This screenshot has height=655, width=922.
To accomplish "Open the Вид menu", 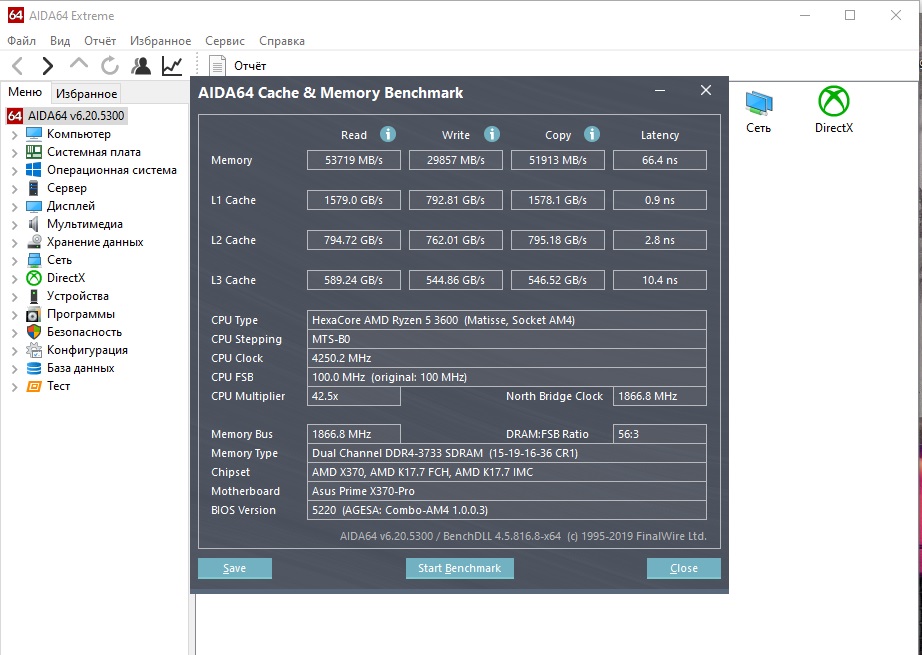I will [x=60, y=41].
